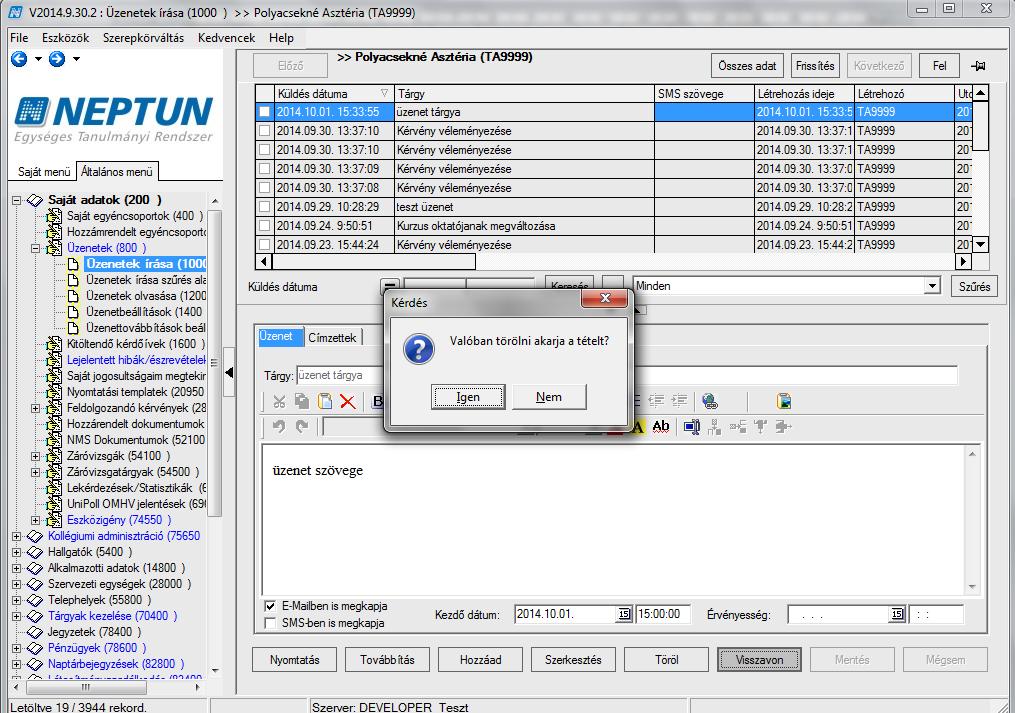Click the Cut scissors icon in editor toolbar

click(x=279, y=402)
